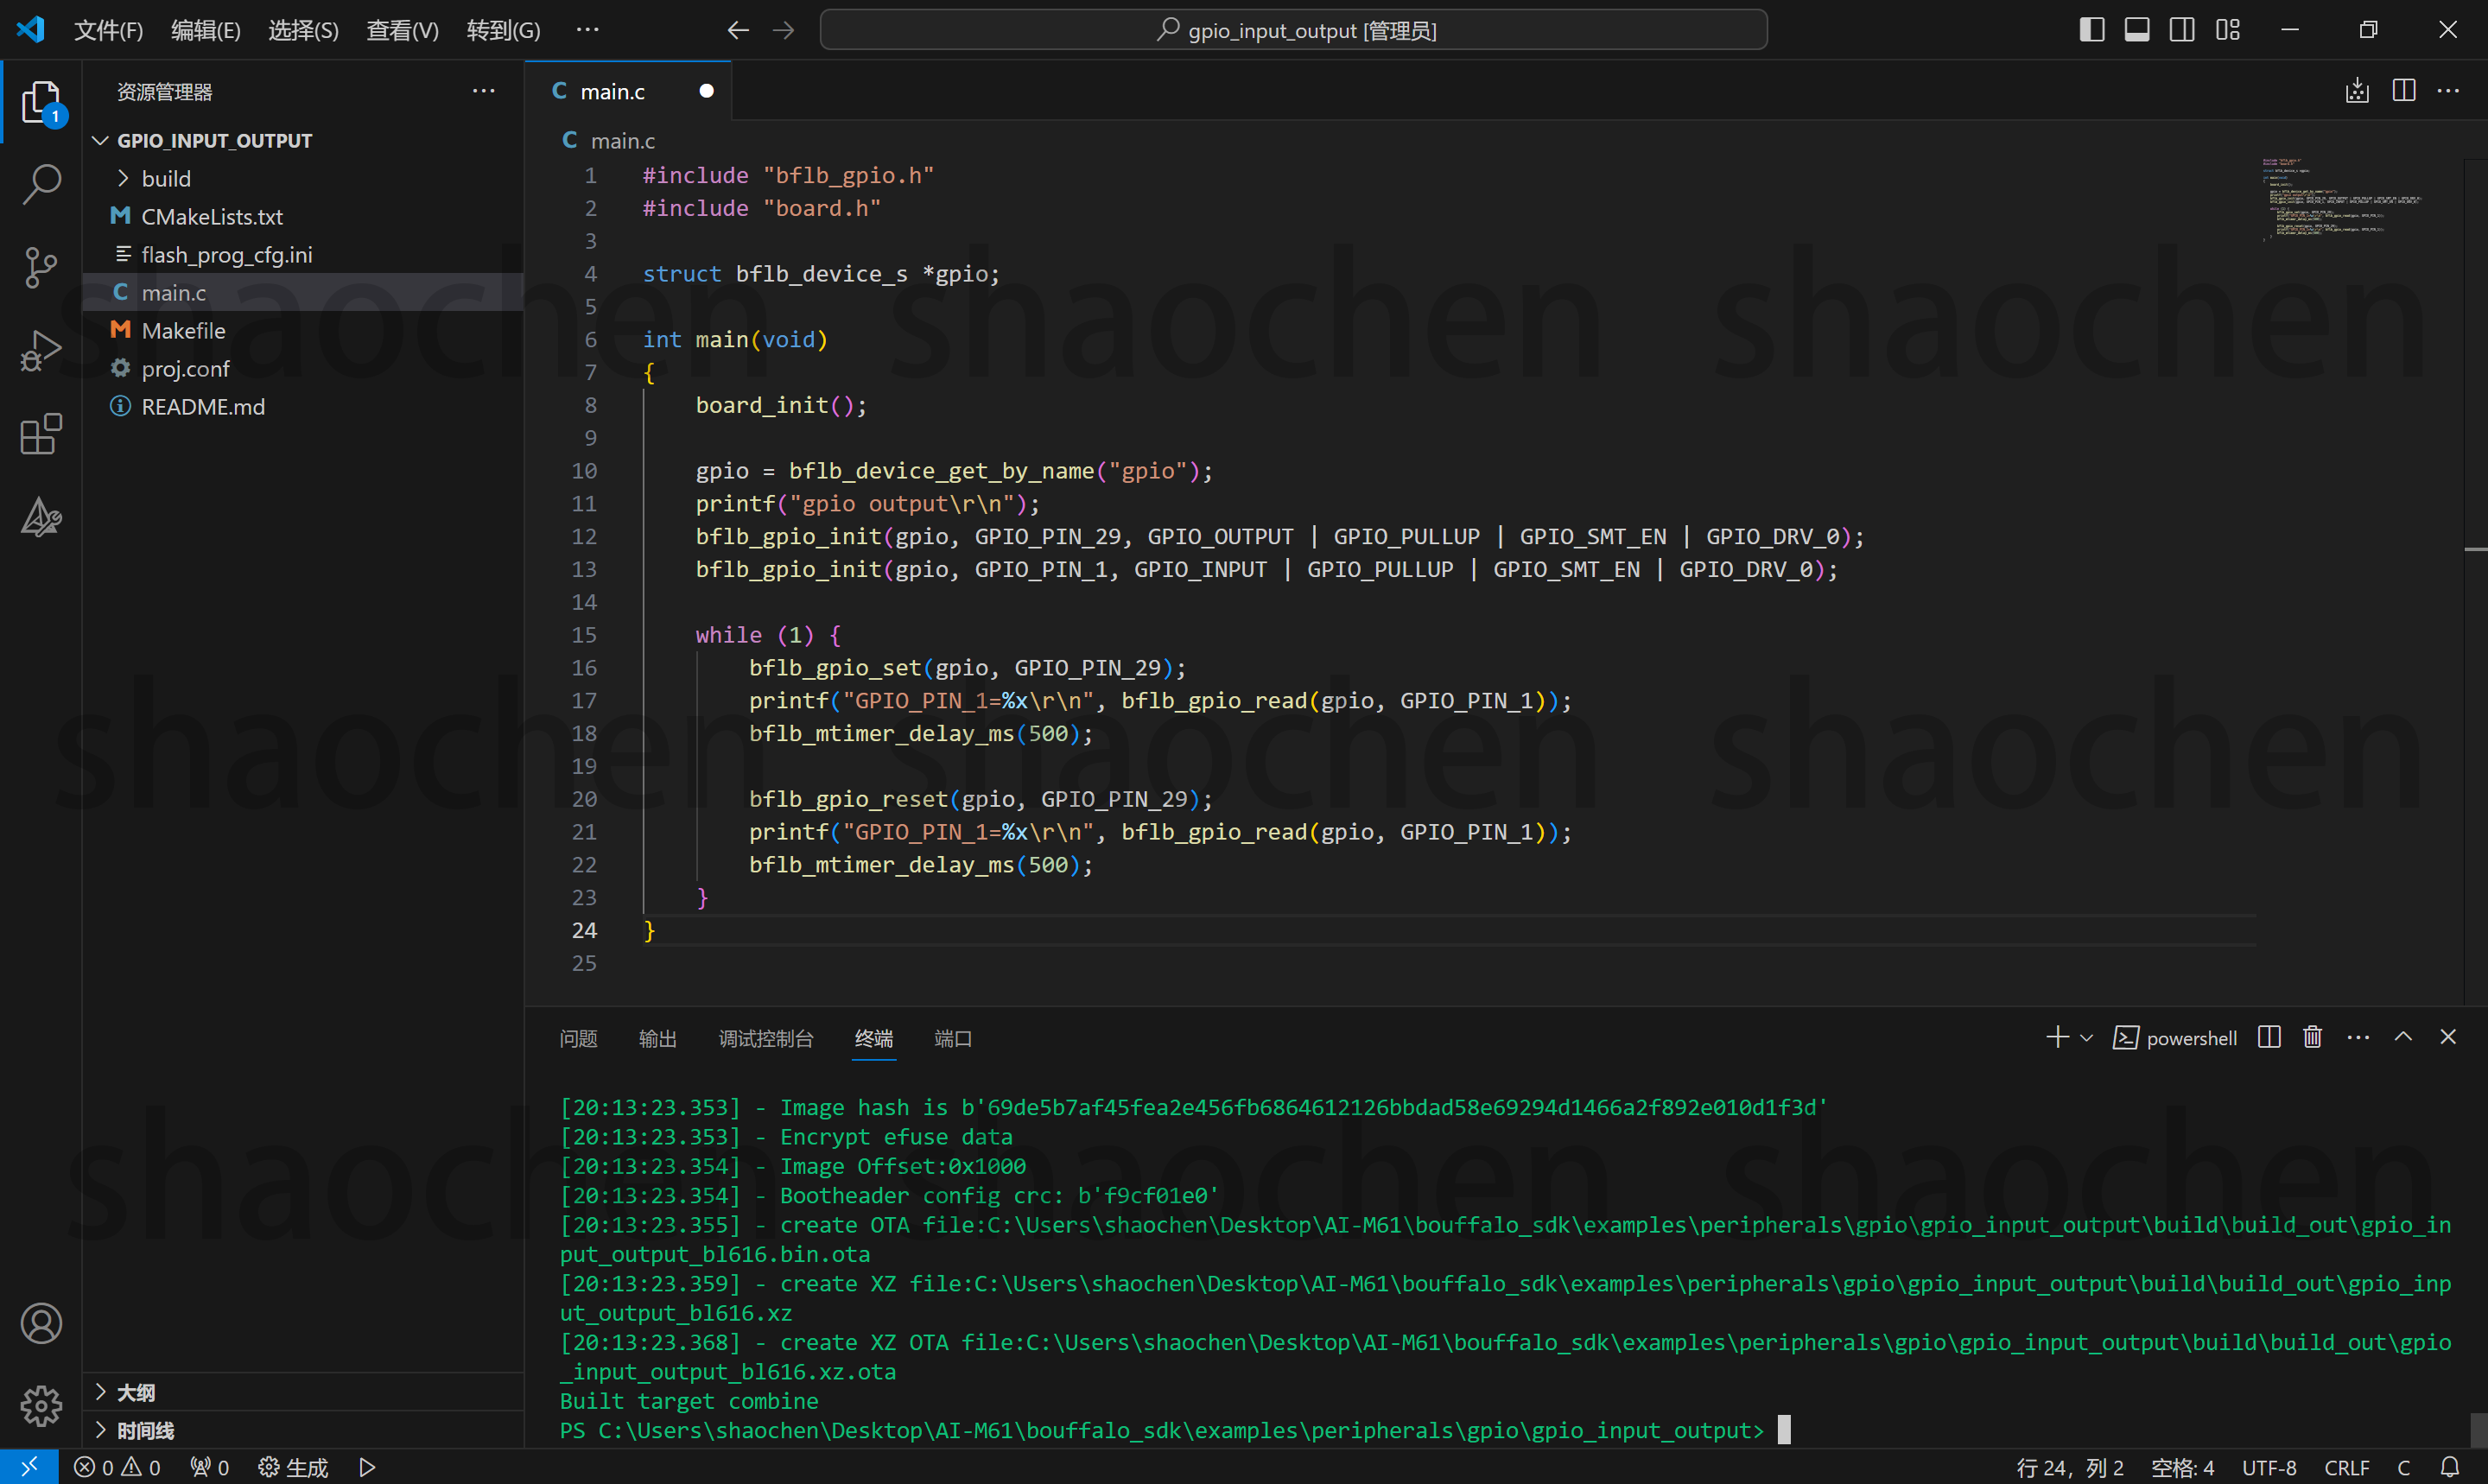Click the command center search box
The width and height of the screenshot is (2488, 1484).
click(x=1293, y=30)
